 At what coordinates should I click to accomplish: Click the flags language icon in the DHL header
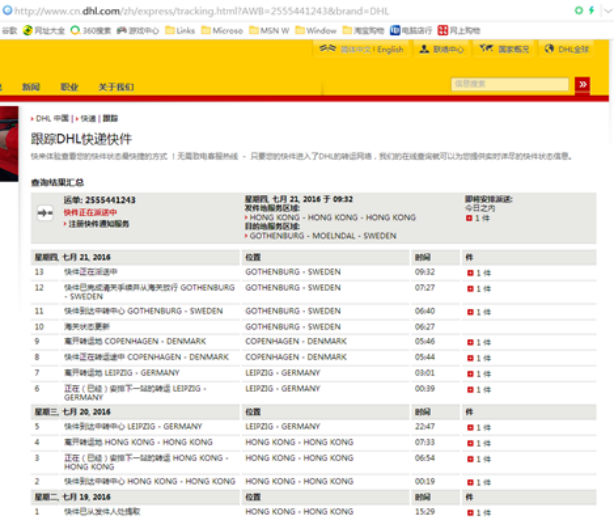click(x=328, y=49)
